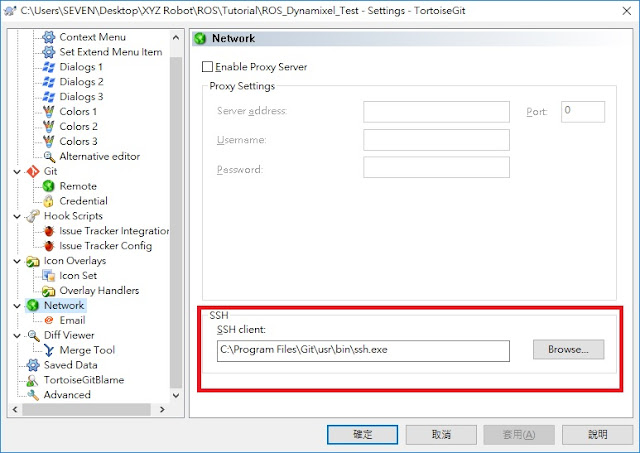Click the red Git logo icon
The image size is (640, 453).
click(x=33, y=171)
